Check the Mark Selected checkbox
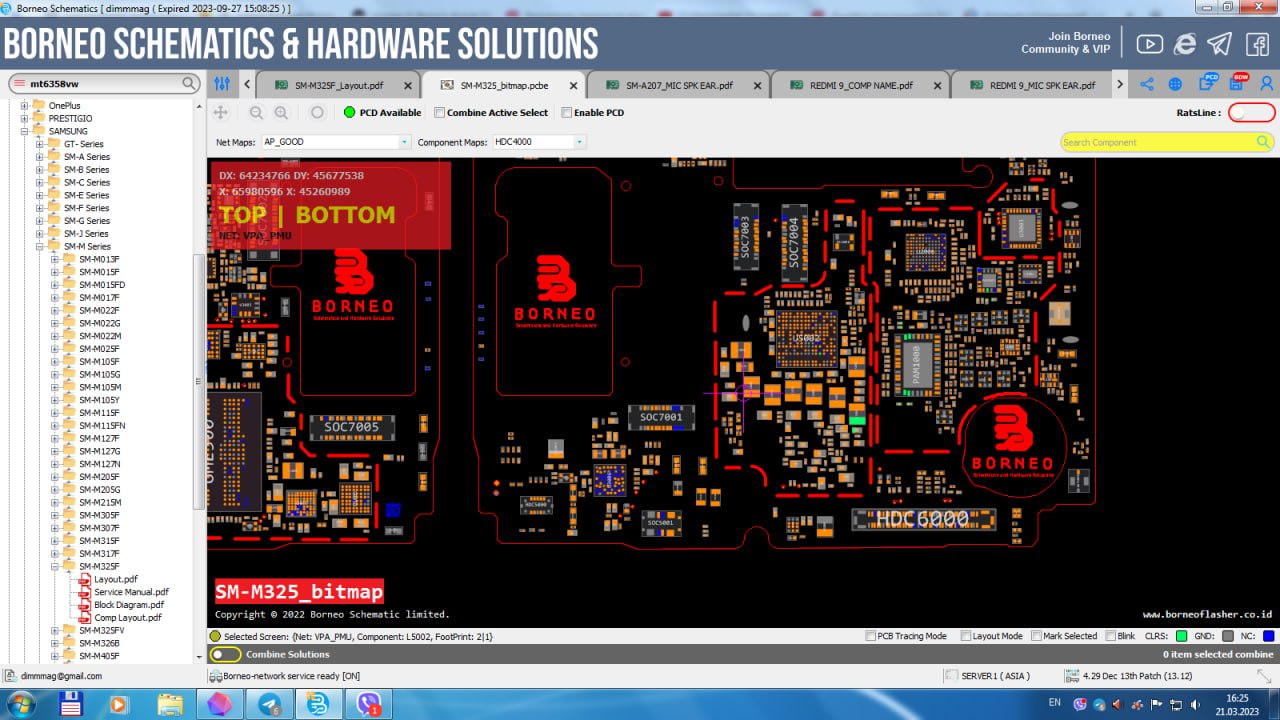The image size is (1280, 720). click(x=1037, y=636)
